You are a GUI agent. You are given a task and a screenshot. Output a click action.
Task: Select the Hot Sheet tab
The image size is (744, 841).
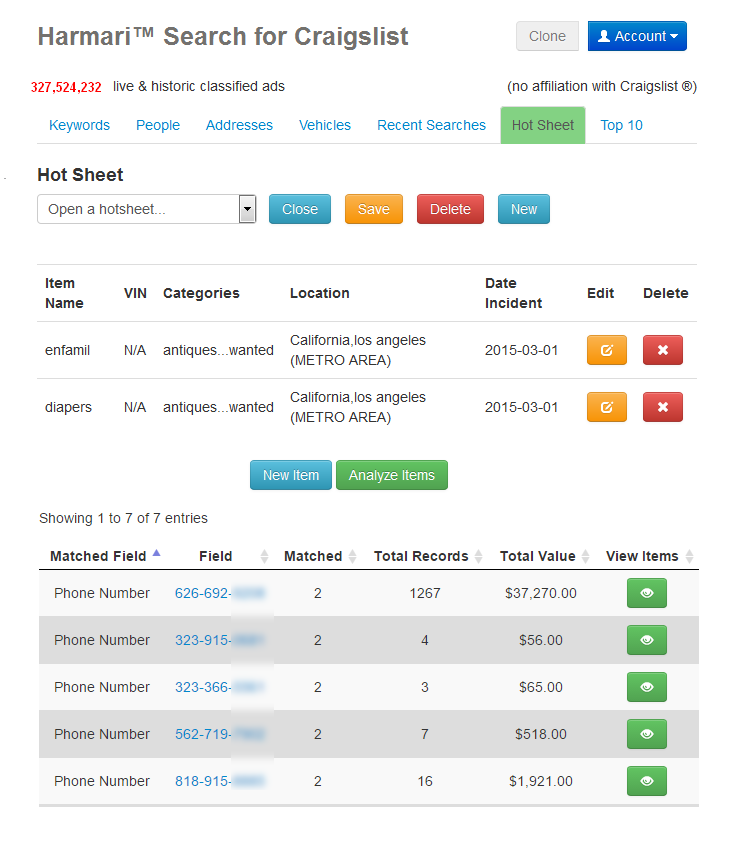[543, 126]
